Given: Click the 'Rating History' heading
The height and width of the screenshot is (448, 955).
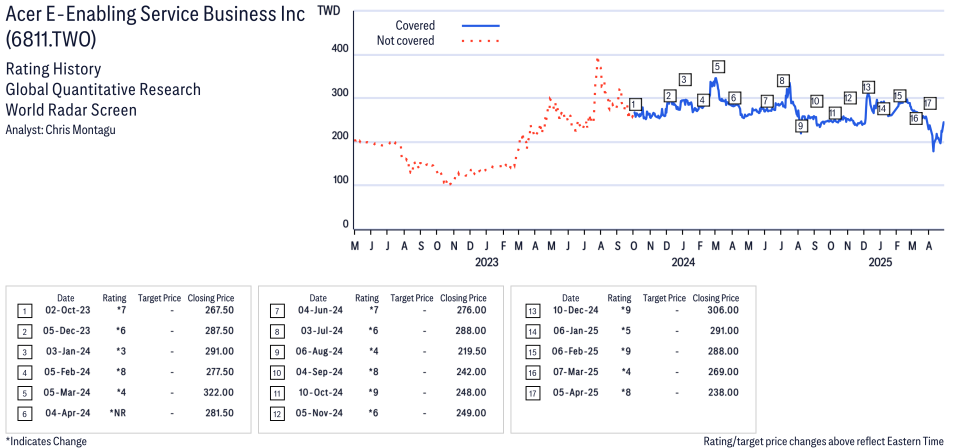Looking at the screenshot, I should point(53,69).
